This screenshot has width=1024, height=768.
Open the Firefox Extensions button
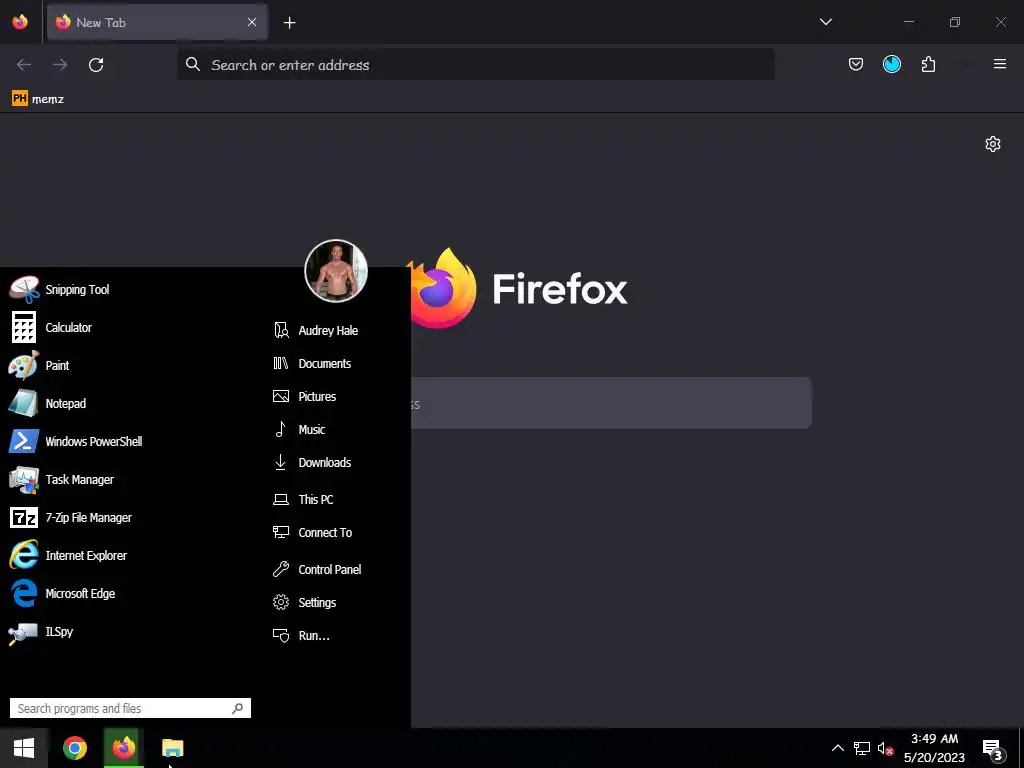tap(928, 64)
